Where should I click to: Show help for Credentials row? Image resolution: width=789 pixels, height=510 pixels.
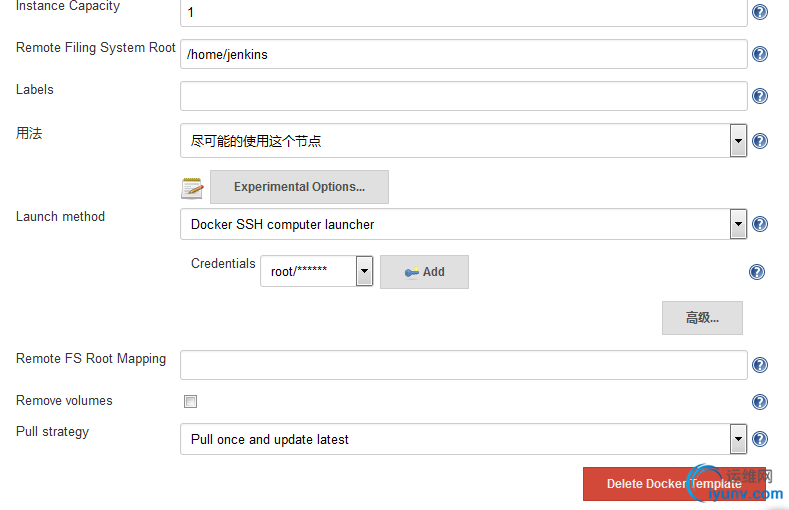pos(757,272)
